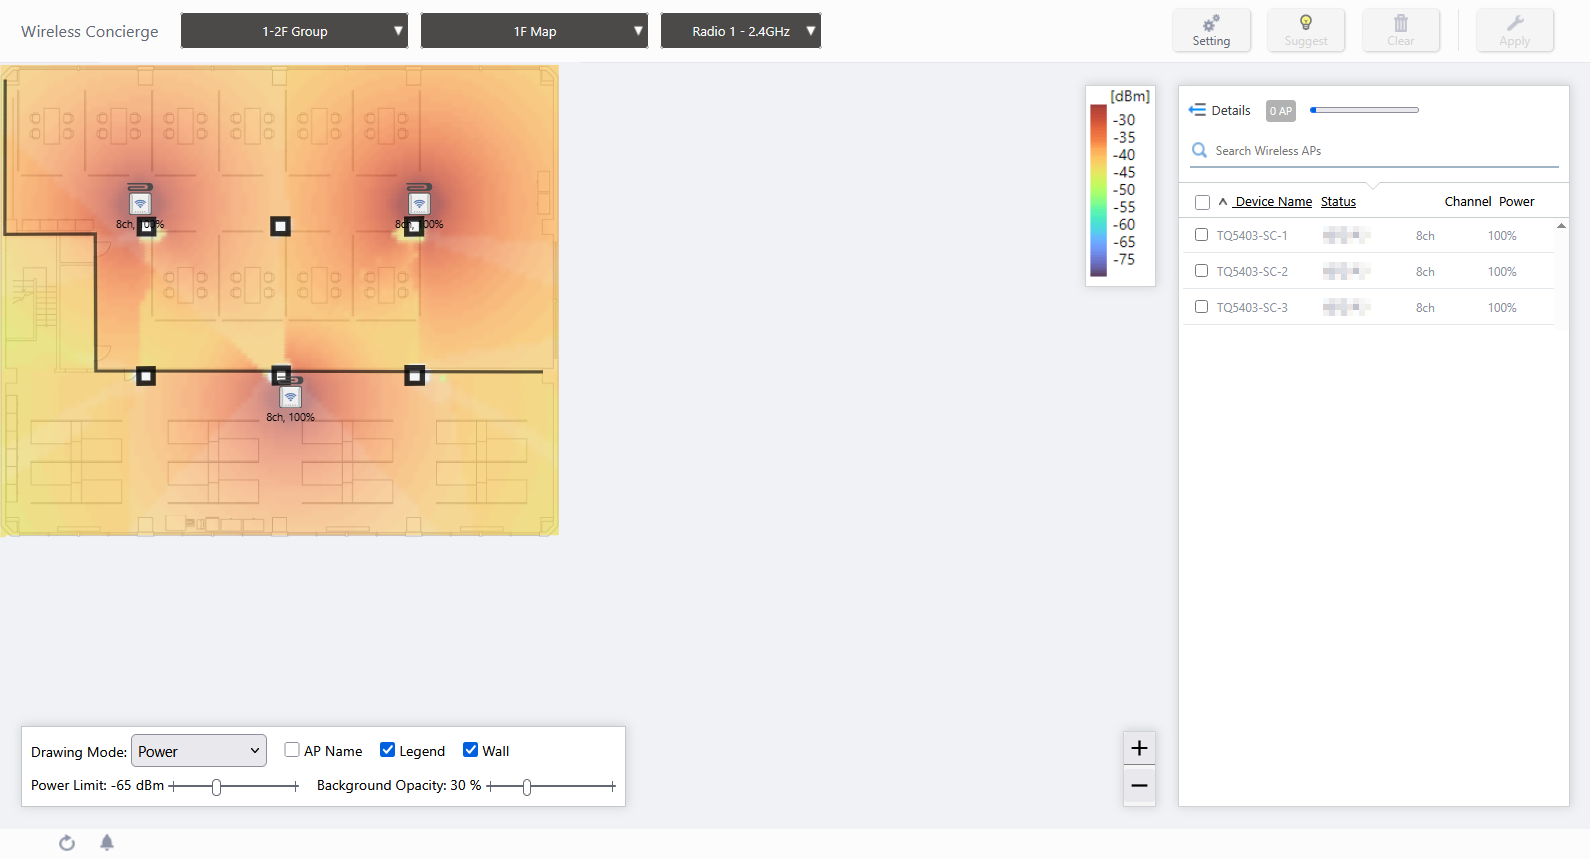Viewport: 1590px width, 859px height.
Task: Click the zoom in plus button
Action: click(1139, 748)
